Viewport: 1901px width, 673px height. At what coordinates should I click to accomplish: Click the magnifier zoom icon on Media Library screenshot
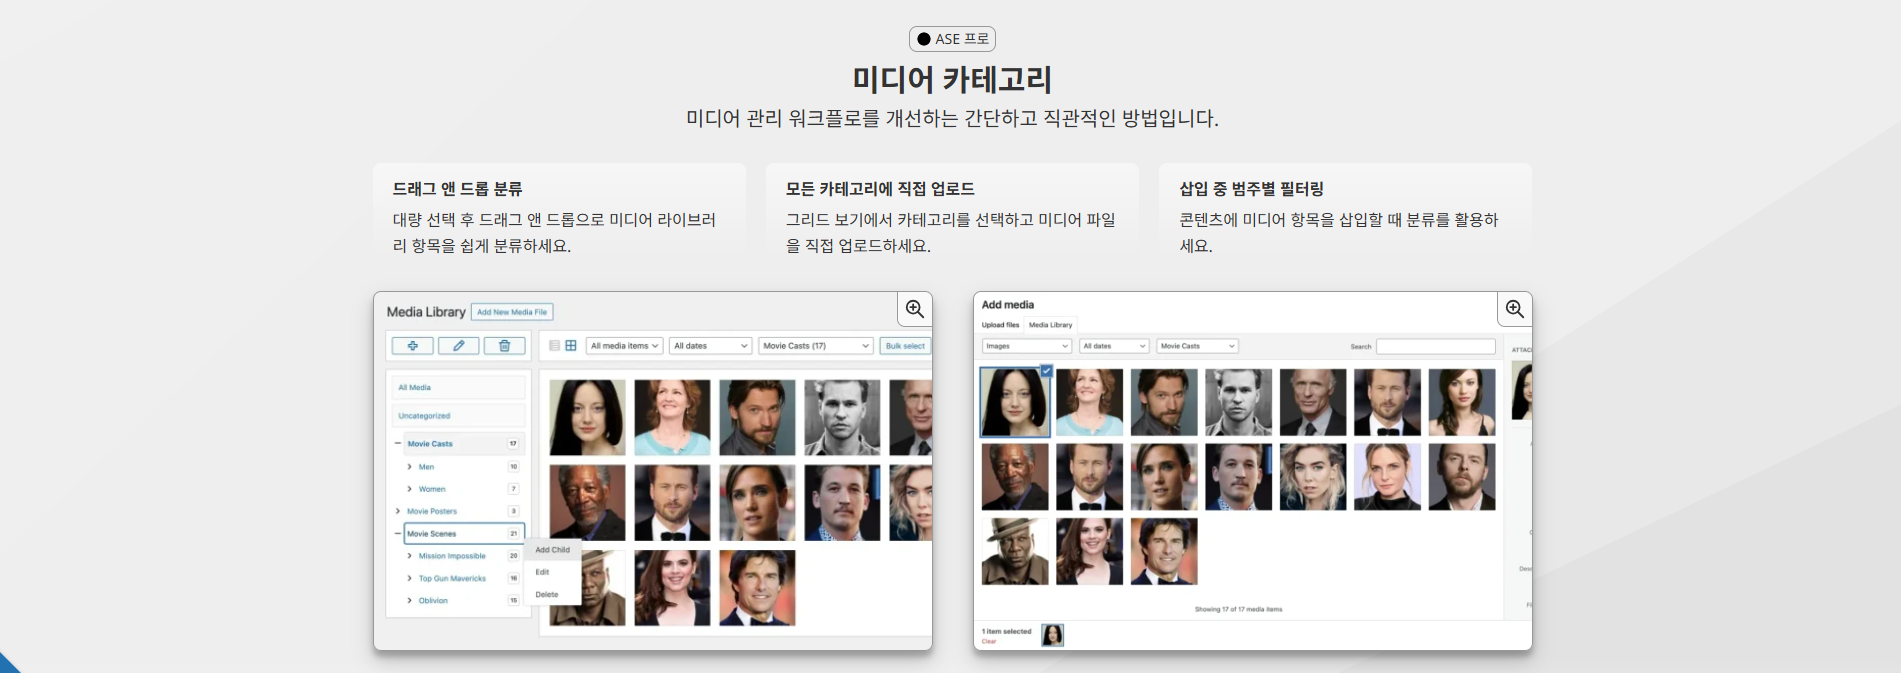coord(914,309)
